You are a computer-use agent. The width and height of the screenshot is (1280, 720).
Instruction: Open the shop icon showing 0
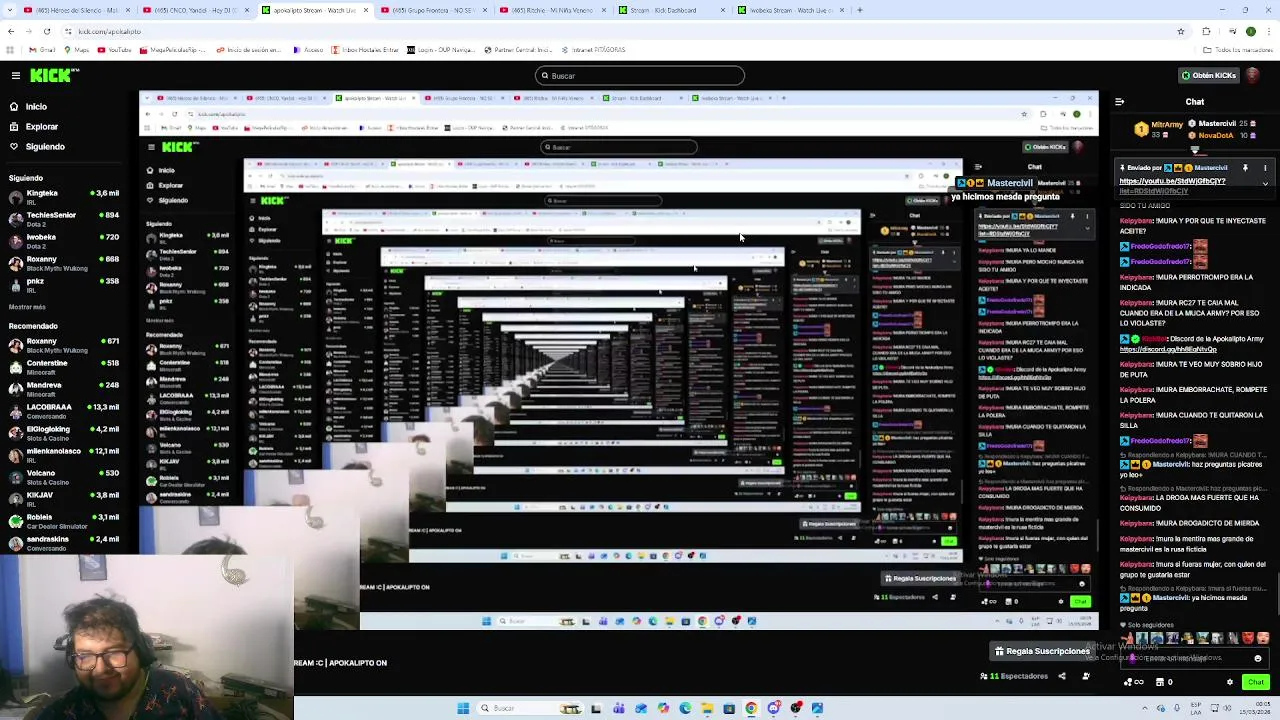[x=1164, y=683]
